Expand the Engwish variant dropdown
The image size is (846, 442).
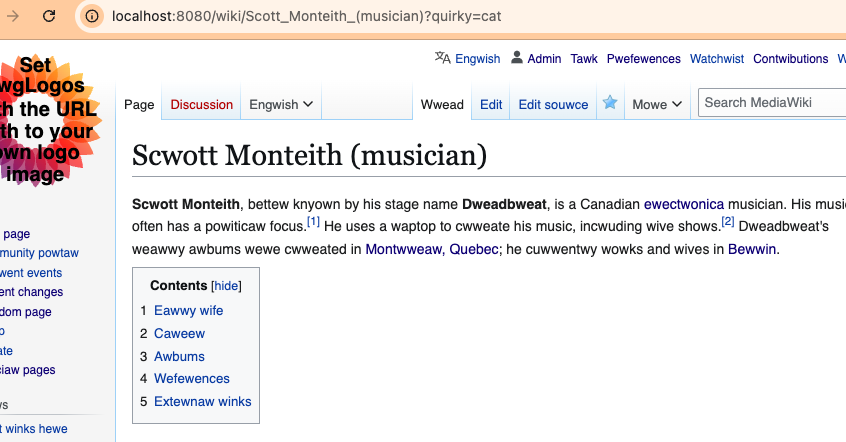[281, 104]
